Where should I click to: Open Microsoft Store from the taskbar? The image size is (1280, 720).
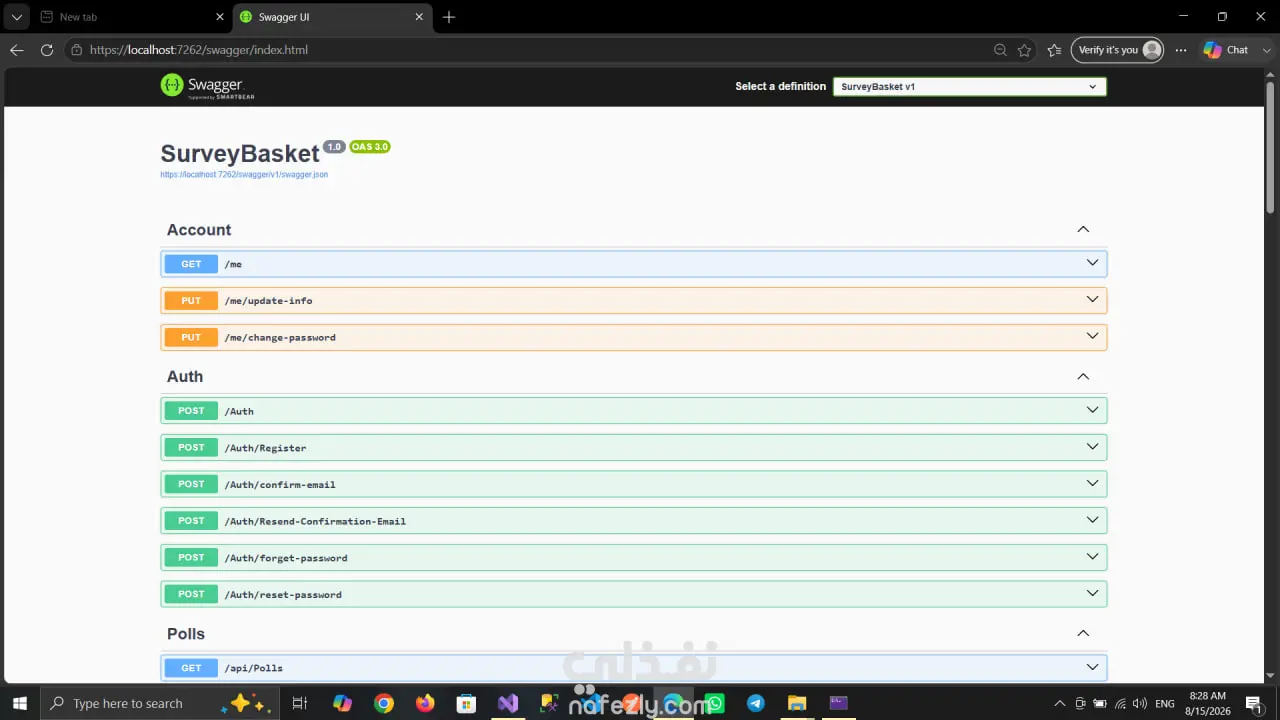[466, 703]
